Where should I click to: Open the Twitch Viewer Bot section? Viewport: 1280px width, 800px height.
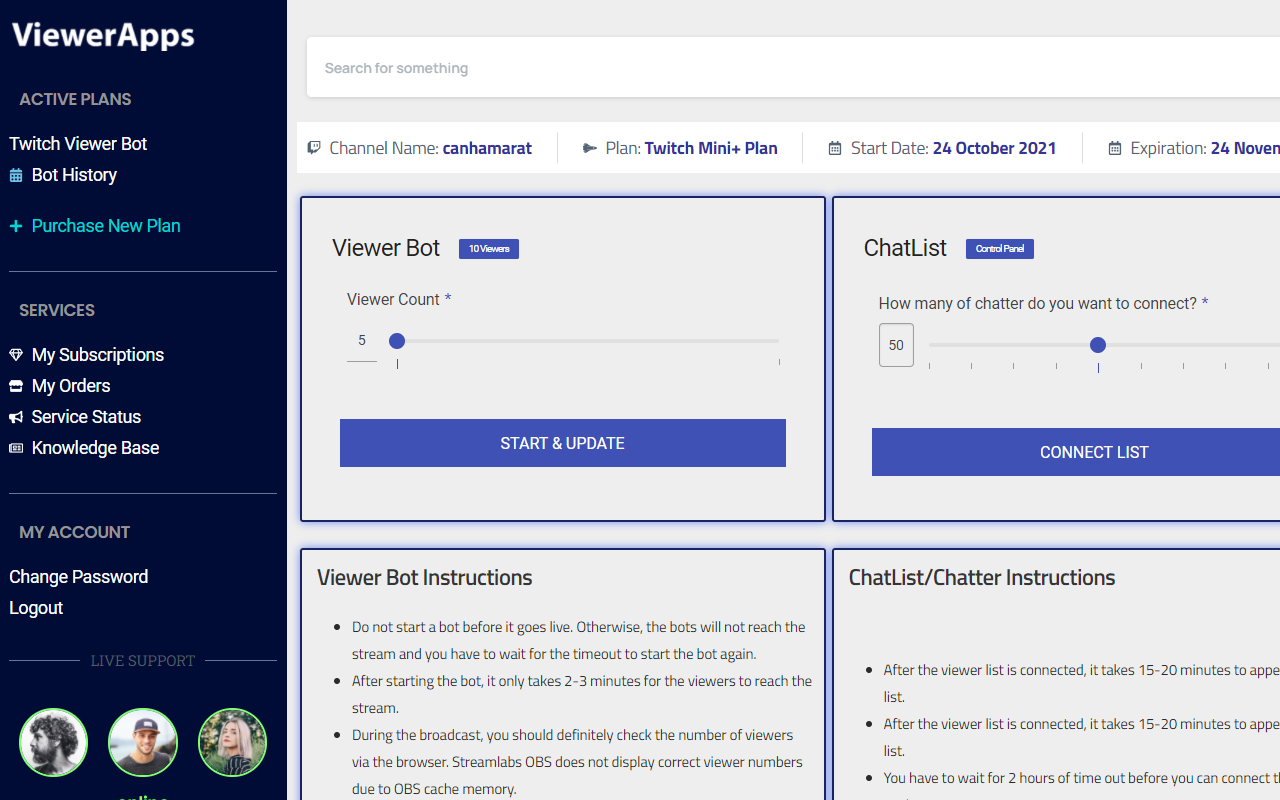pyautogui.click(x=78, y=143)
